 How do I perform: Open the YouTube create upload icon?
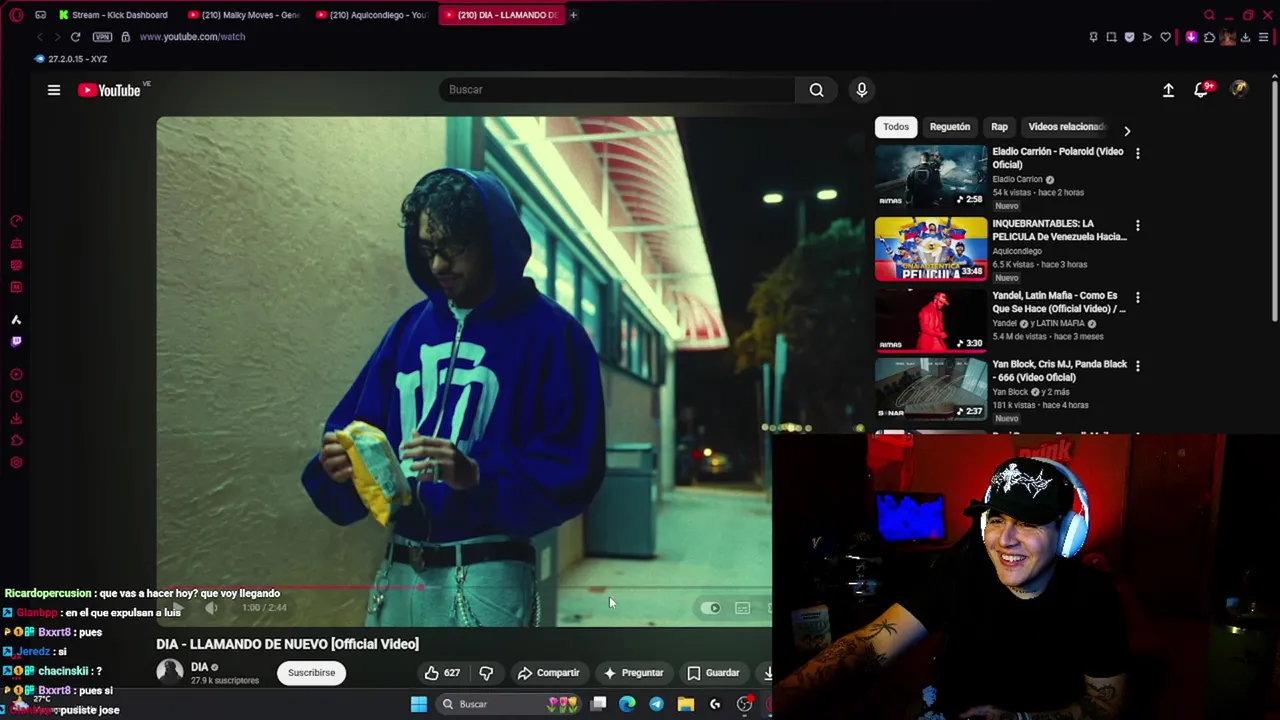pyautogui.click(x=1168, y=90)
